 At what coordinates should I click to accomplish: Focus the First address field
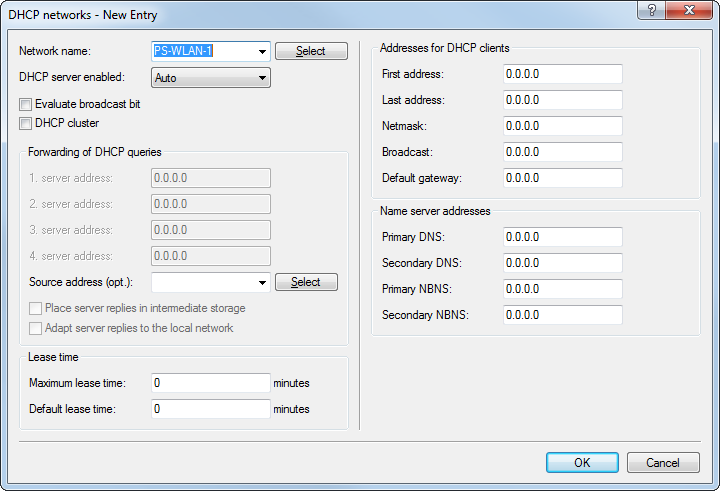[562, 74]
